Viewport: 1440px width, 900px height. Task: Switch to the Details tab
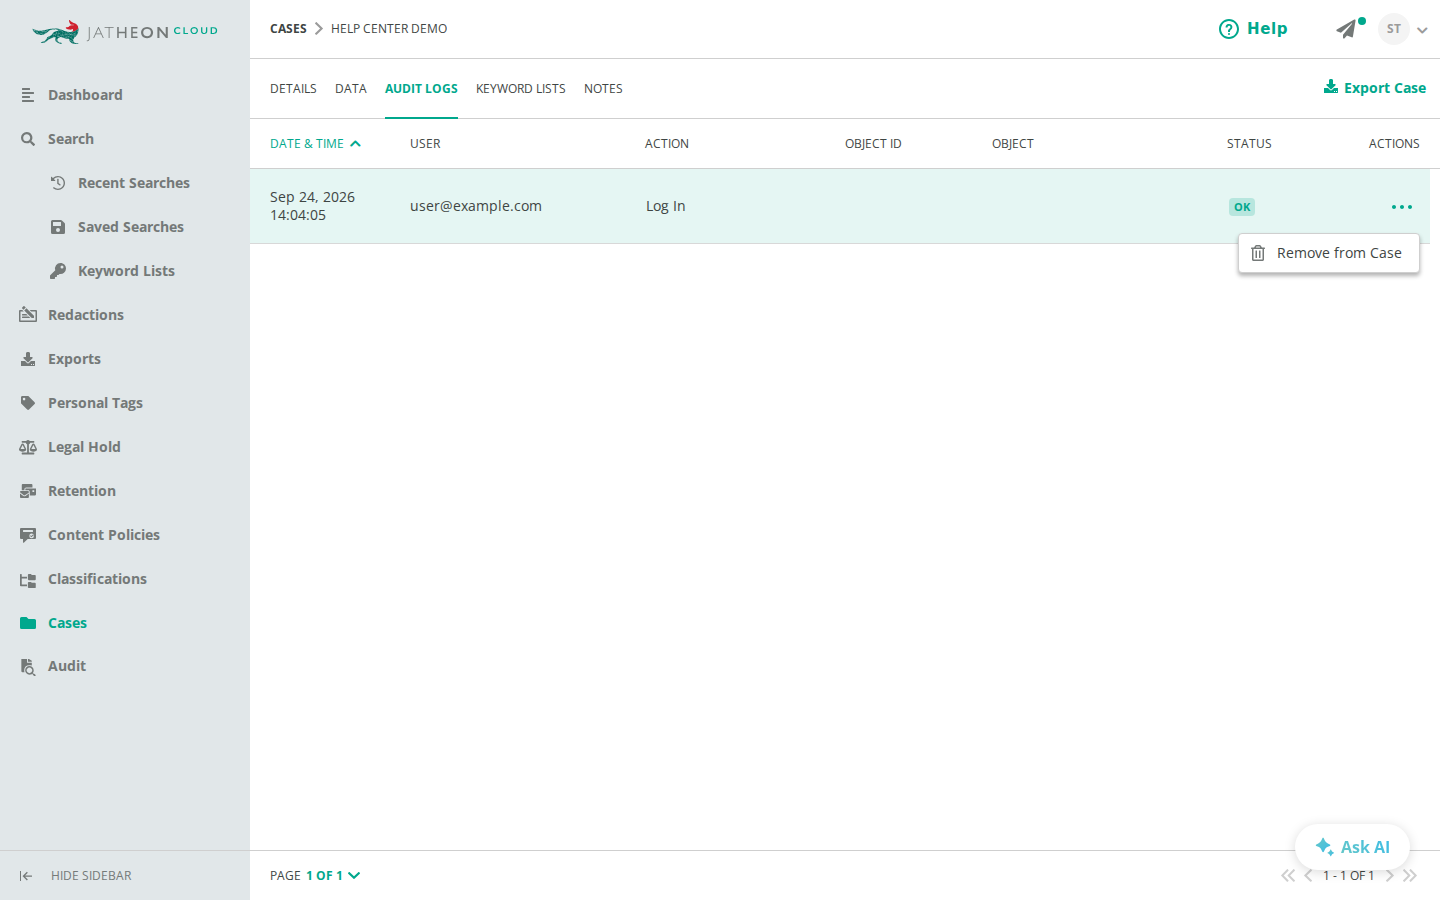coord(293,89)
